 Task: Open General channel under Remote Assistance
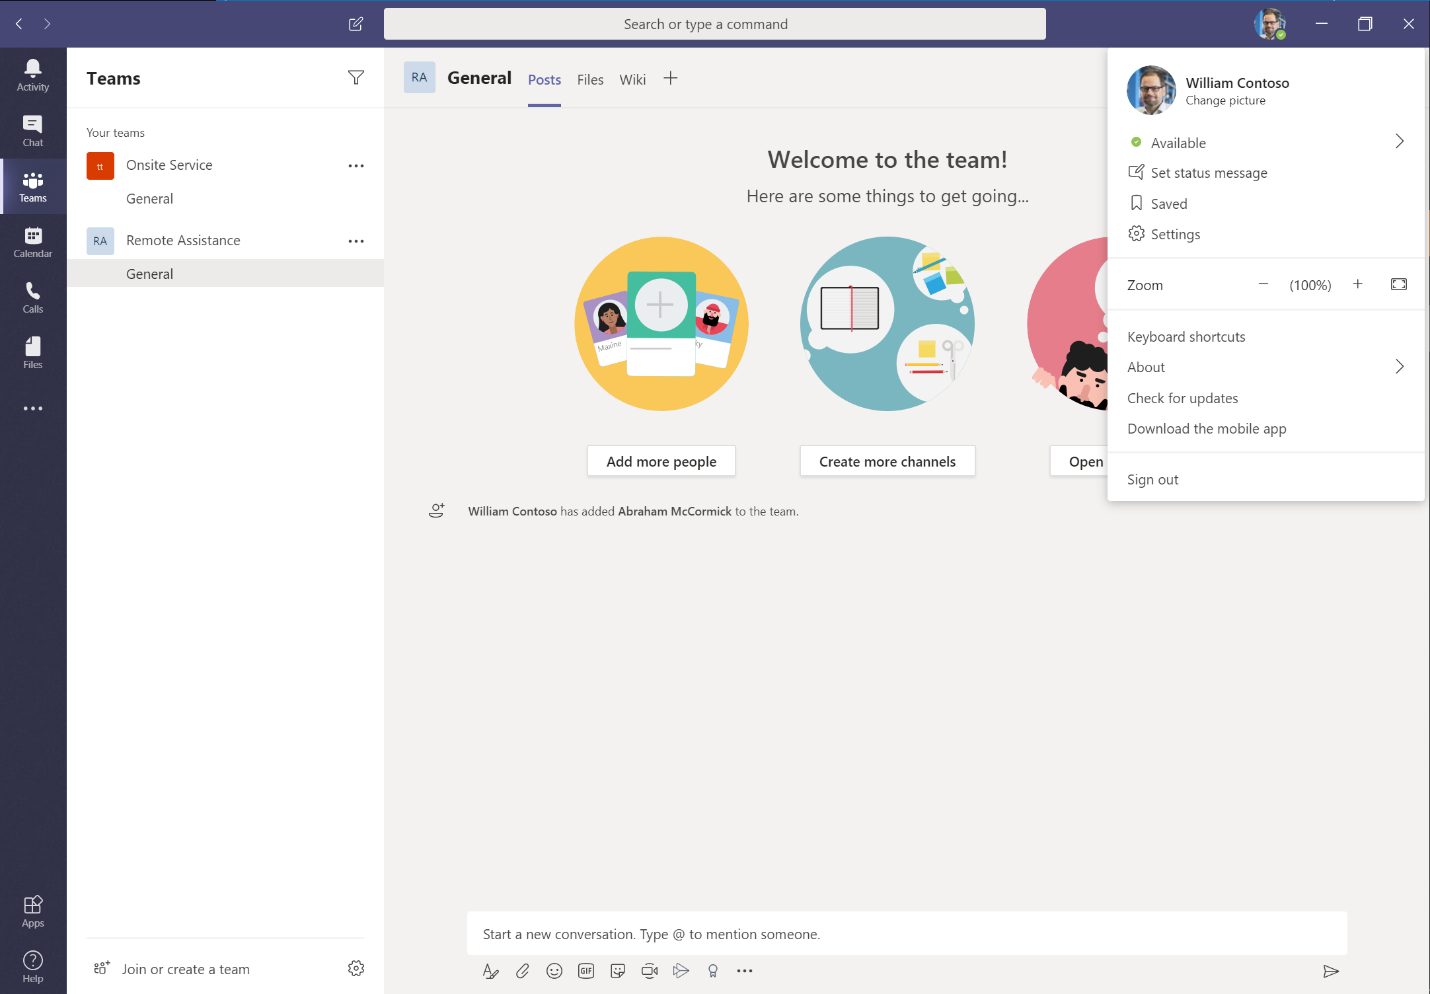[x=225, y=274]
